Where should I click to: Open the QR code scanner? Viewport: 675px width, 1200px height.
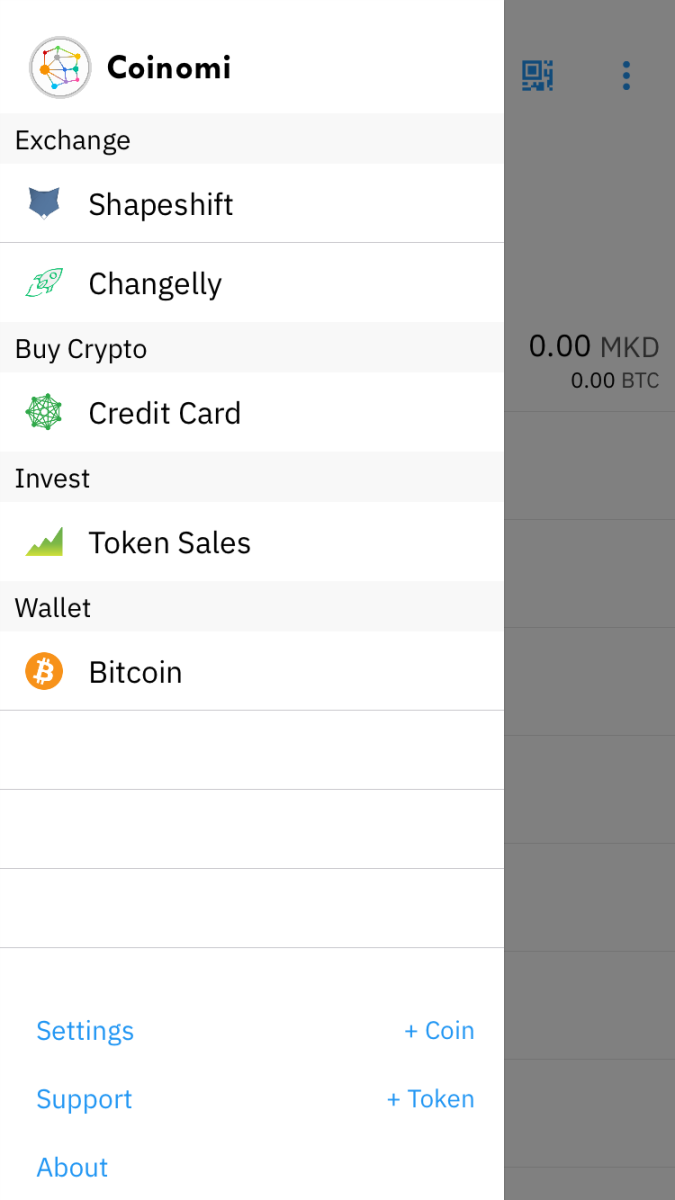[x=537, y=75]
